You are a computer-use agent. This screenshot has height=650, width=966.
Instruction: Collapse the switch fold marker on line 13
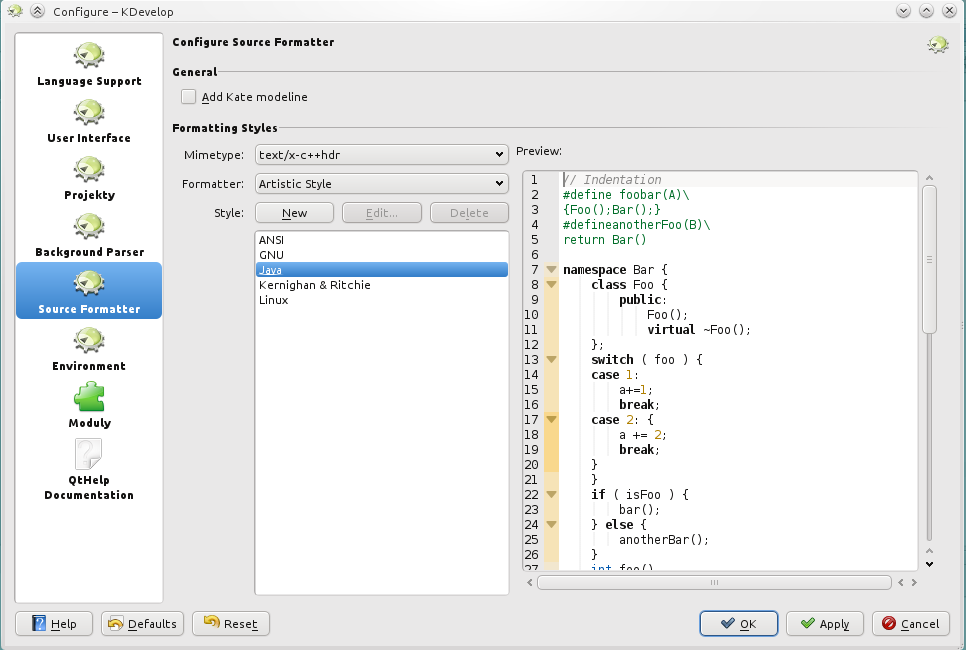pyautogui.click(x=551, y=359)
